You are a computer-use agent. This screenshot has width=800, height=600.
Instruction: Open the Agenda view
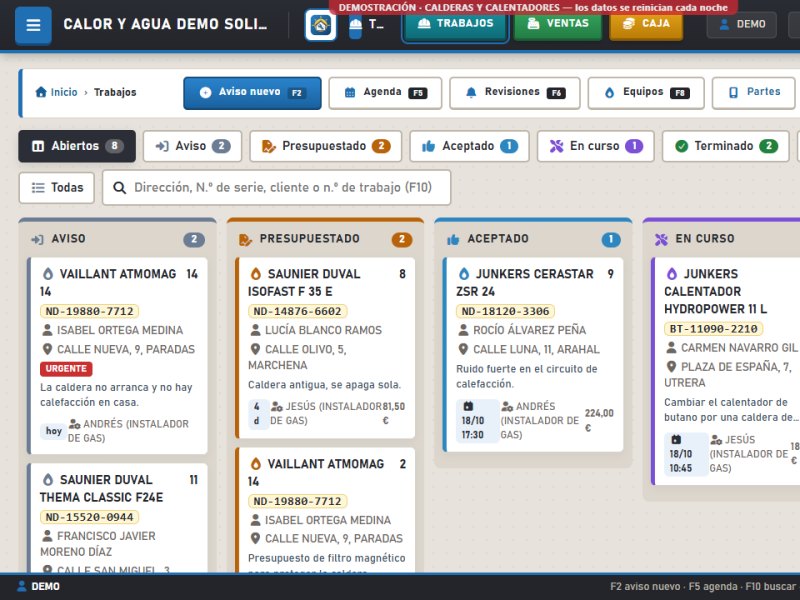[385, 93]
